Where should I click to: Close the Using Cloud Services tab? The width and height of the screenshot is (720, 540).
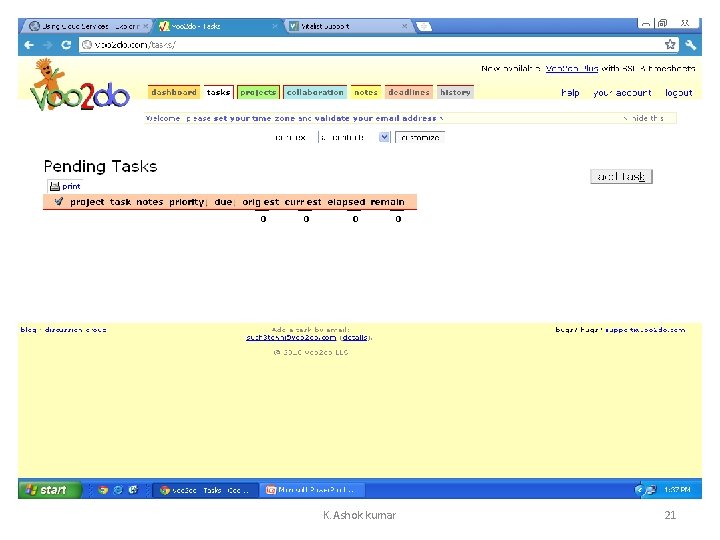pos(145,26)
